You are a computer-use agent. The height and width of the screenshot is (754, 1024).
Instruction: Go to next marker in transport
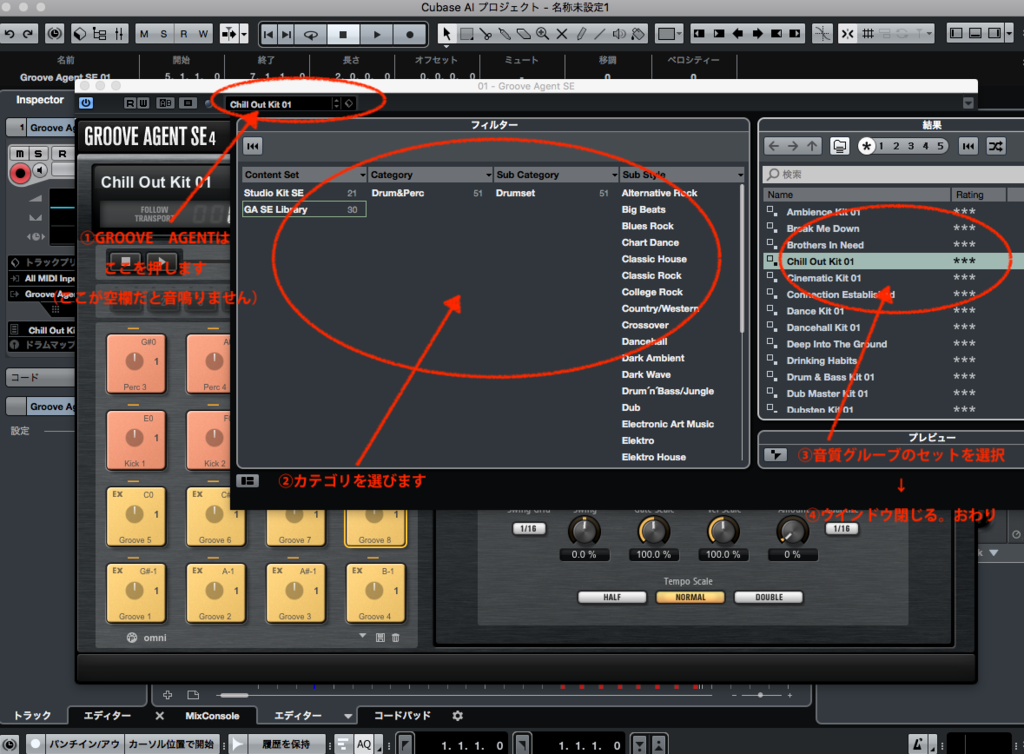coord(286,35)
